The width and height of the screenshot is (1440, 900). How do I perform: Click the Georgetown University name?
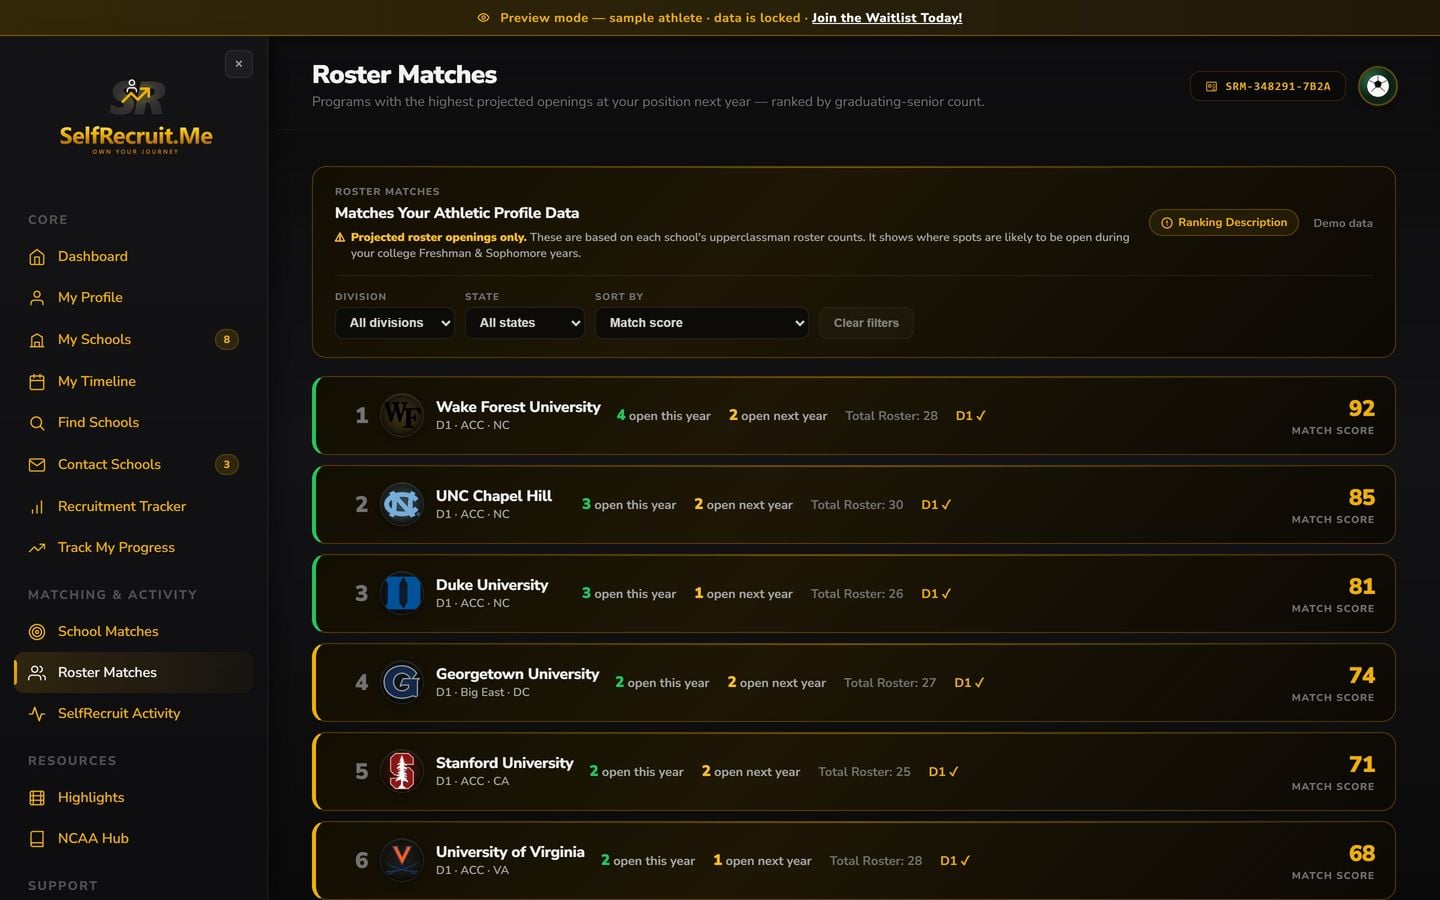click(x=518, y=674)
